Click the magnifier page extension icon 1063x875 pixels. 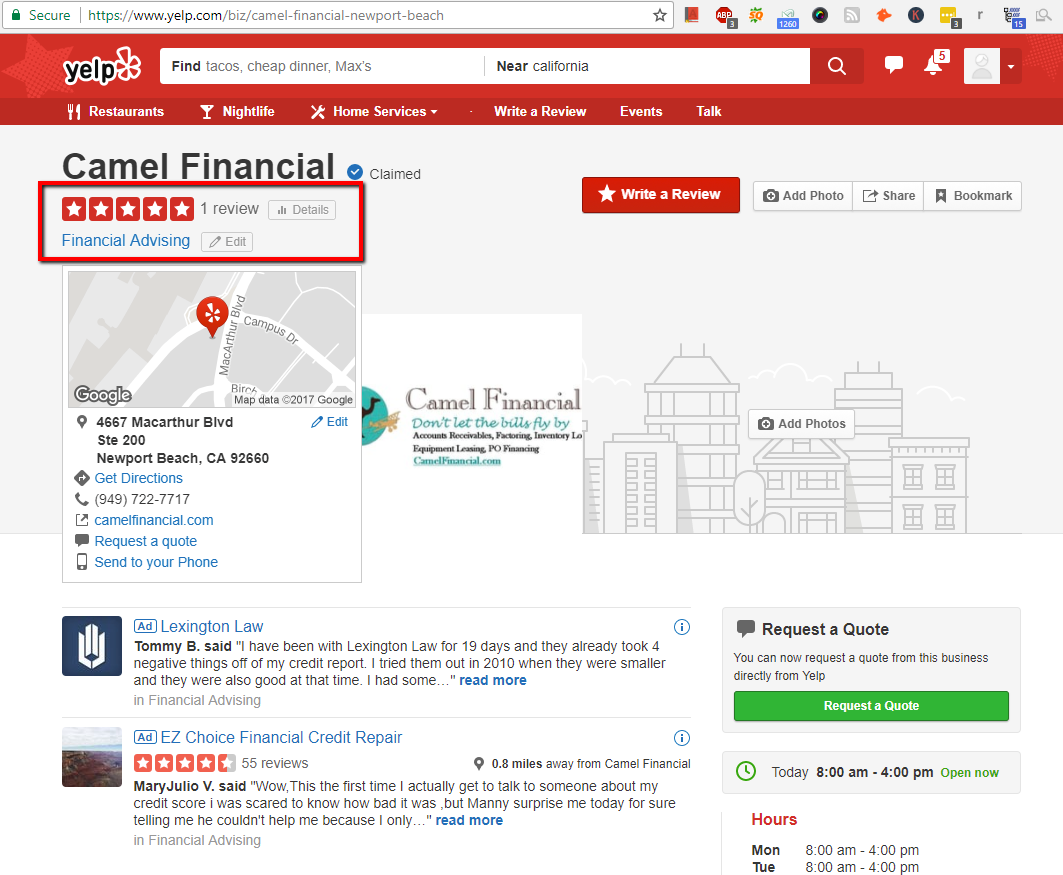click(x=1043, y=15)
